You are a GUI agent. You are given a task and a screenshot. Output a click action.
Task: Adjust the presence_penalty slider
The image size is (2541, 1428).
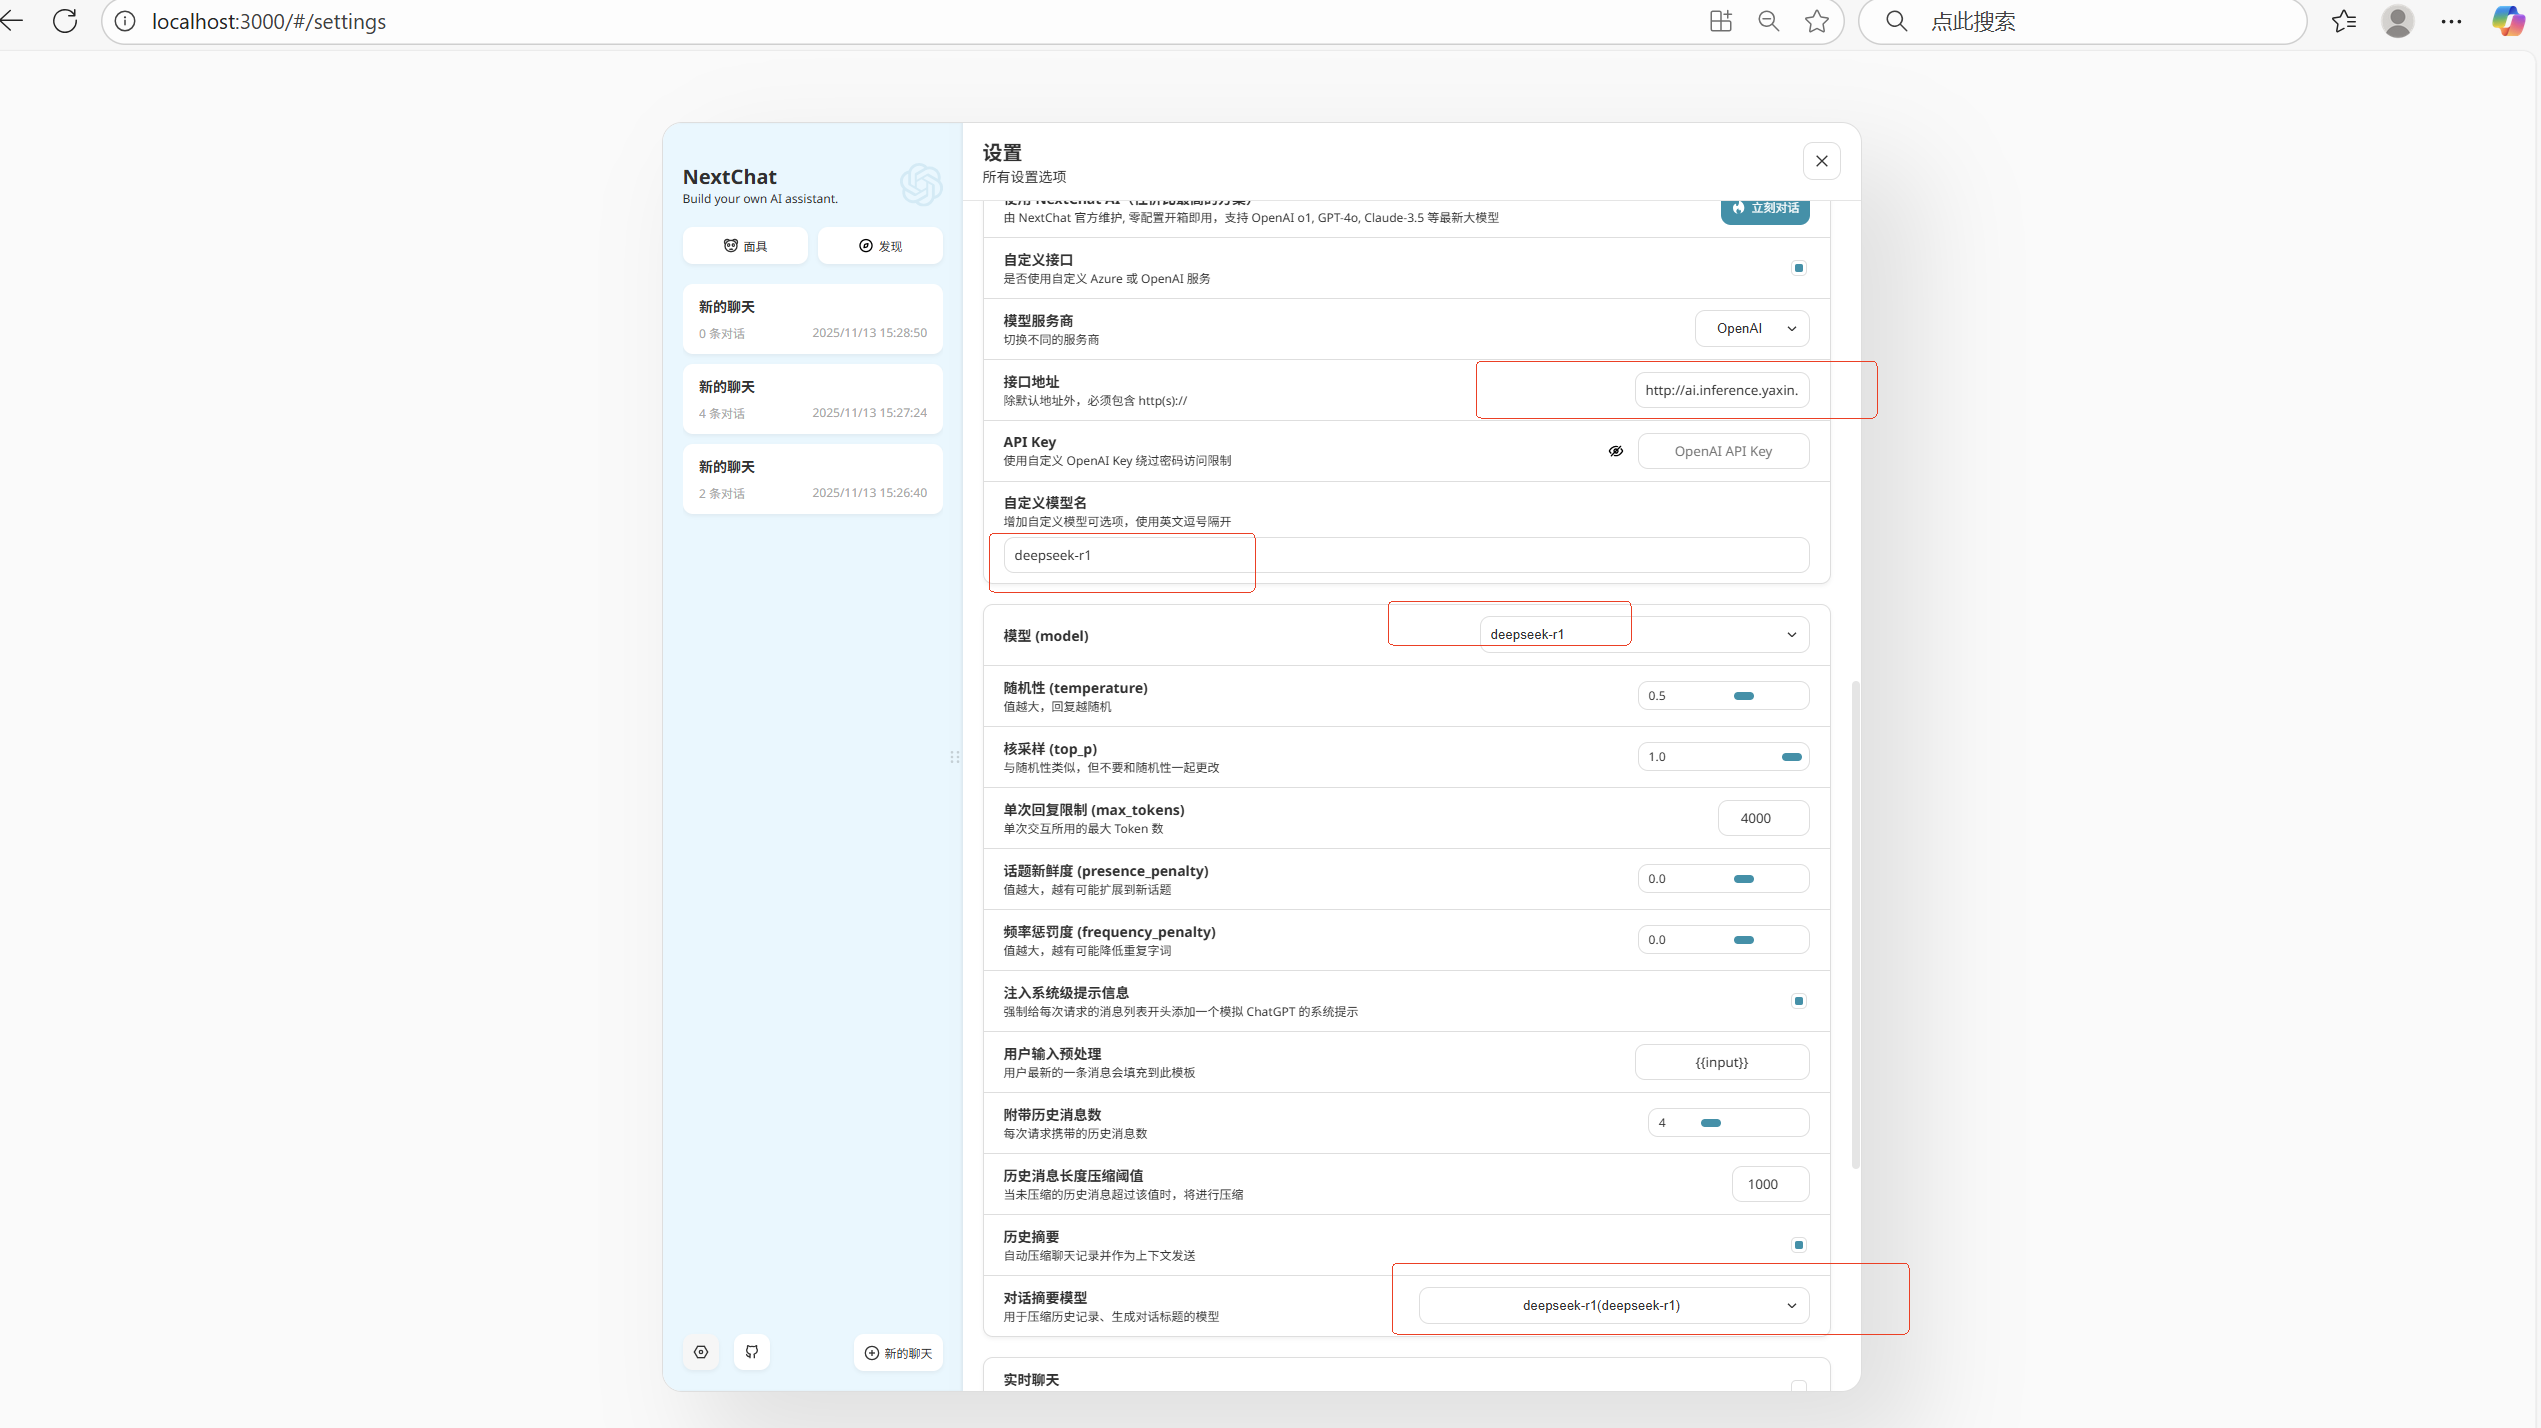point(1744,879)
